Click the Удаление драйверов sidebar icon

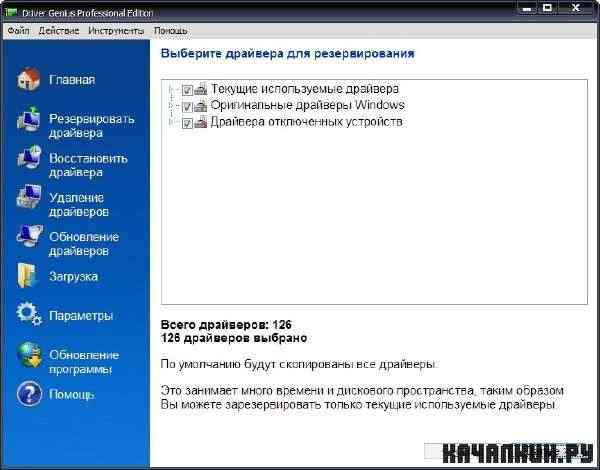tap(29, 197)
